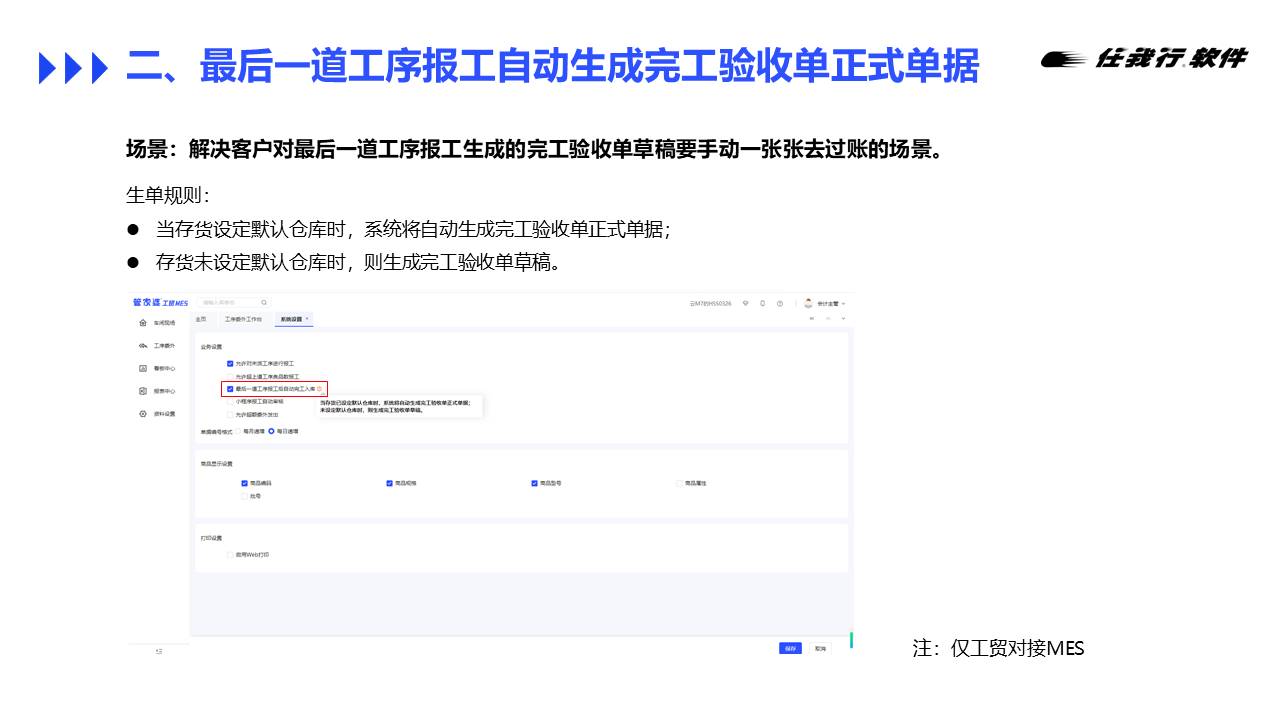Open 工序委外 via its sidebar icon
This screenshot has width=1280, height=720.
coord(144,345)
